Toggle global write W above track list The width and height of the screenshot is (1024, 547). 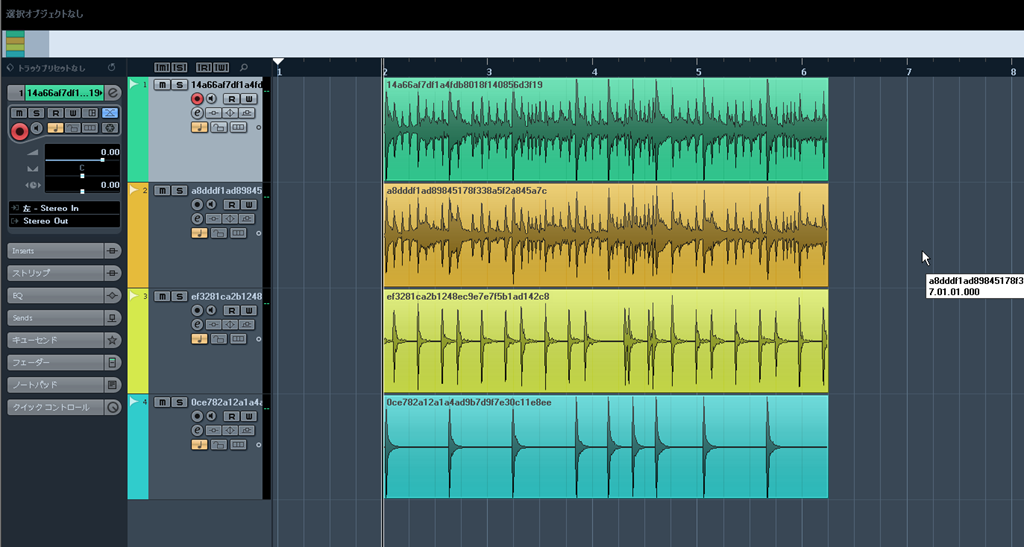click(x=221, y=67)
